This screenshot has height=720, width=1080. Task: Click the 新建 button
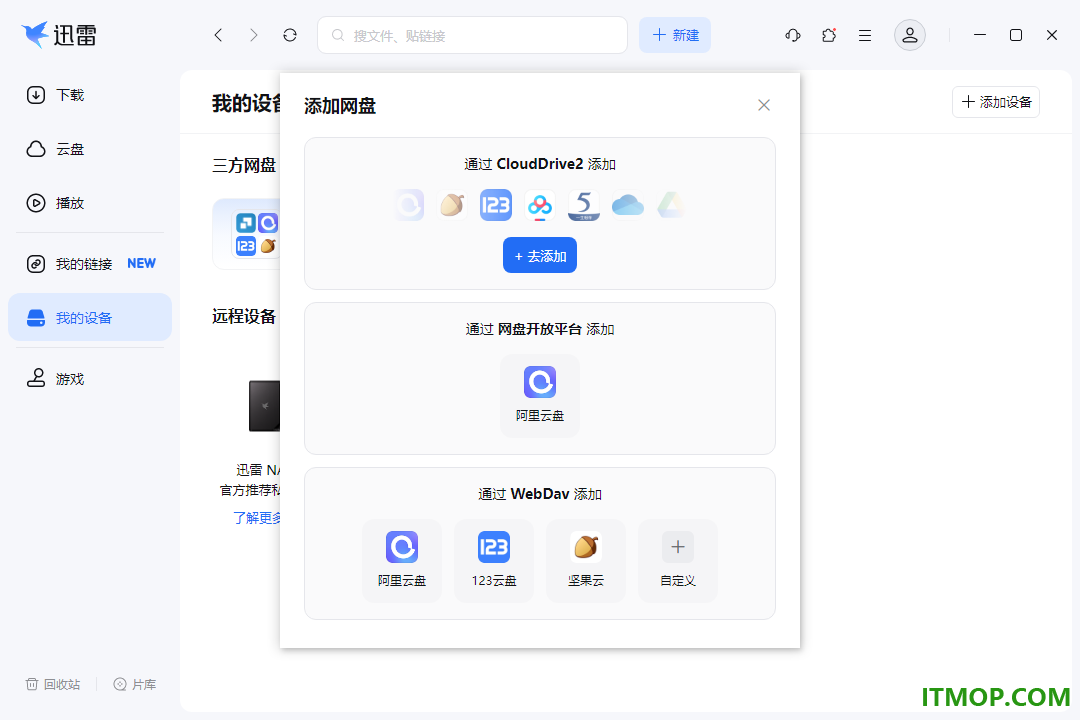[675, 35]
